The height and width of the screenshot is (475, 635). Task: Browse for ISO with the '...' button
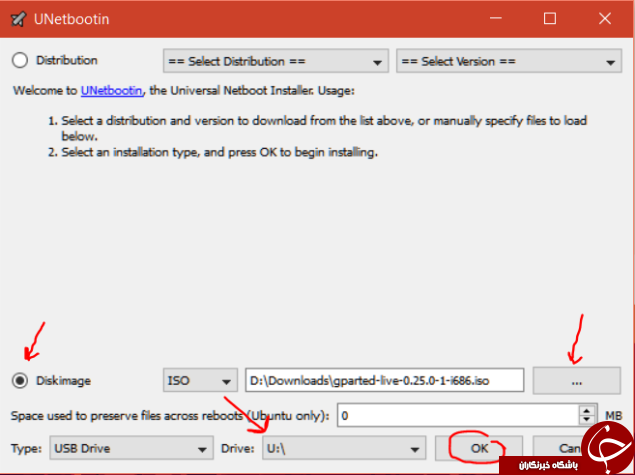tap(576, 381)
